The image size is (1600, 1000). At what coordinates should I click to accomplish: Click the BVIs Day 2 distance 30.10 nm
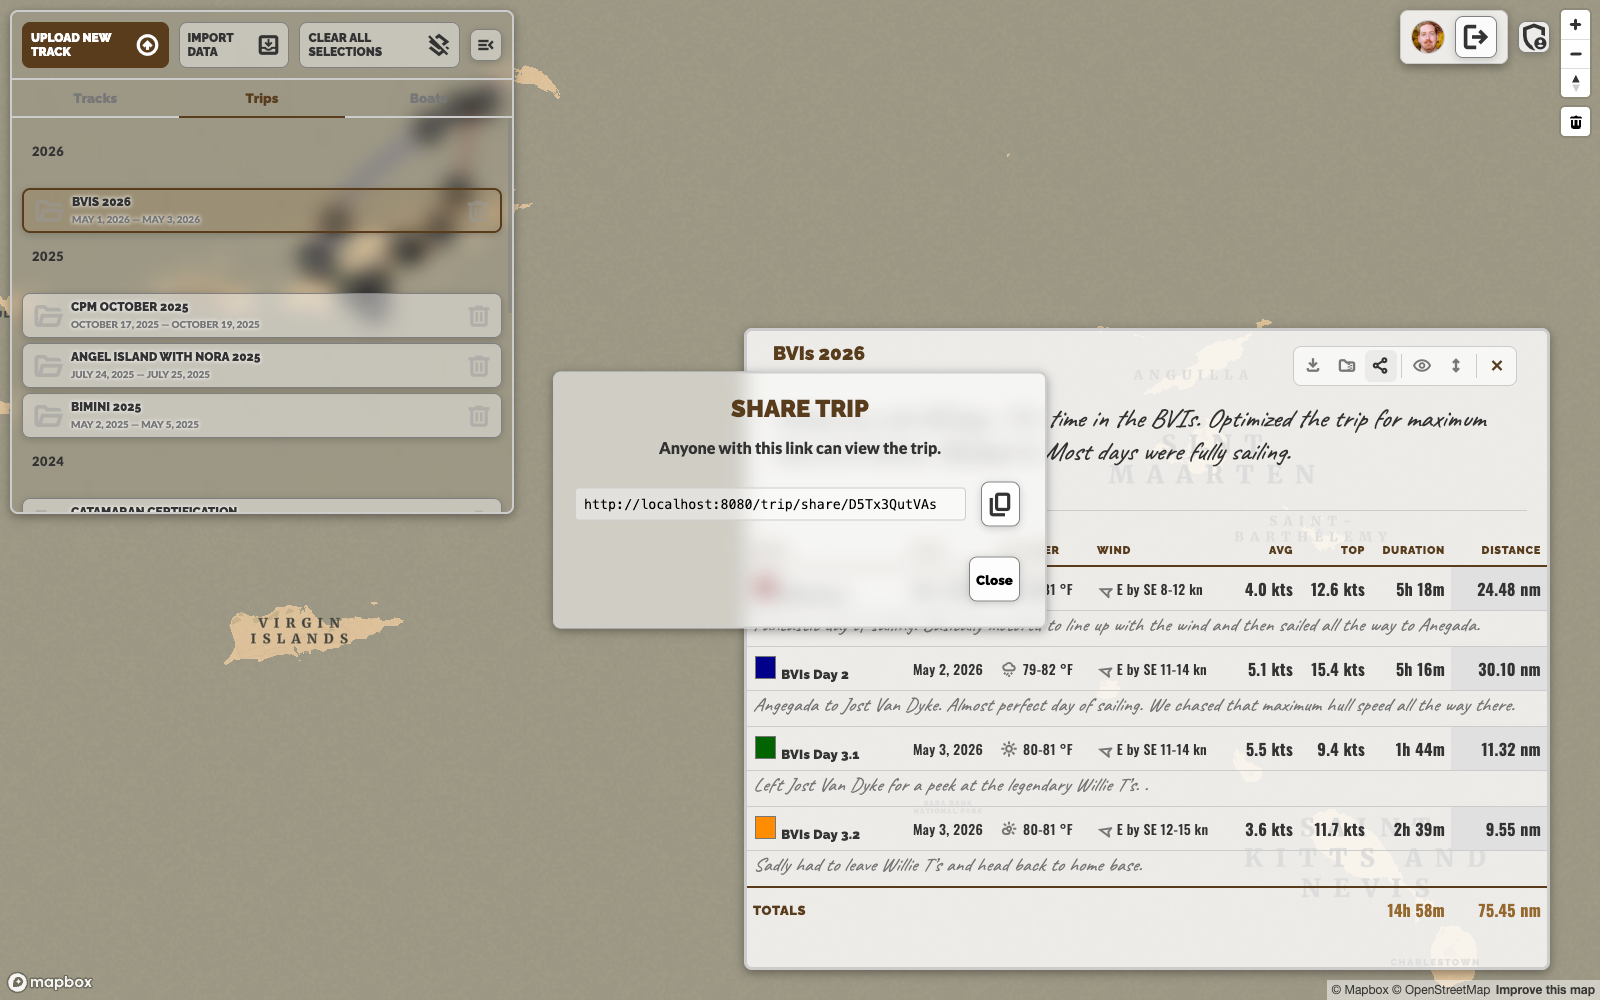coord(1509,670)
